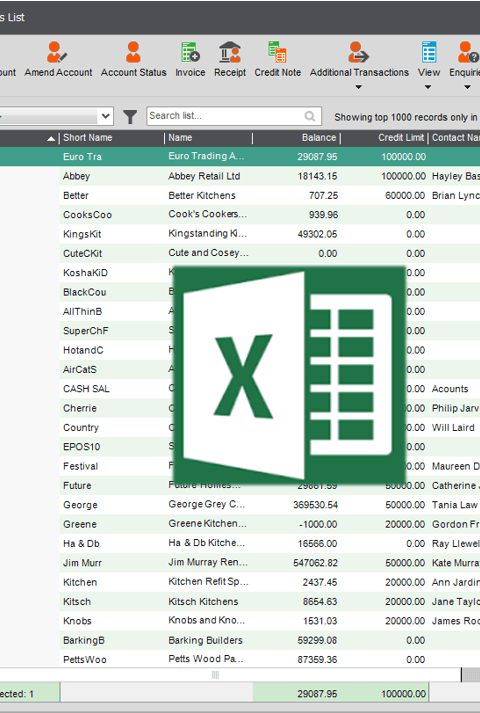Click the sort arrow in the first column header

click(x=51, y=139)
